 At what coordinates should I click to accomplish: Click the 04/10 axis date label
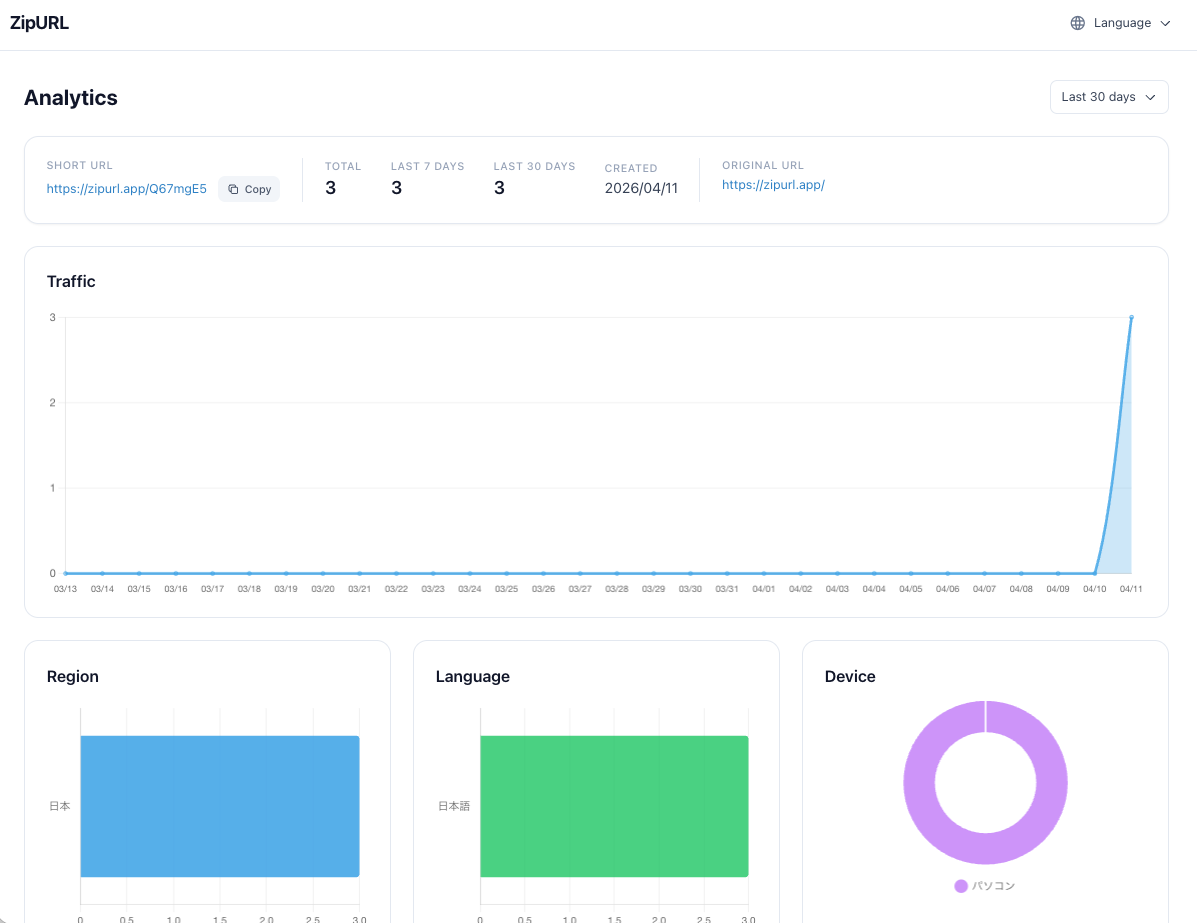[x=1094, y=589]
